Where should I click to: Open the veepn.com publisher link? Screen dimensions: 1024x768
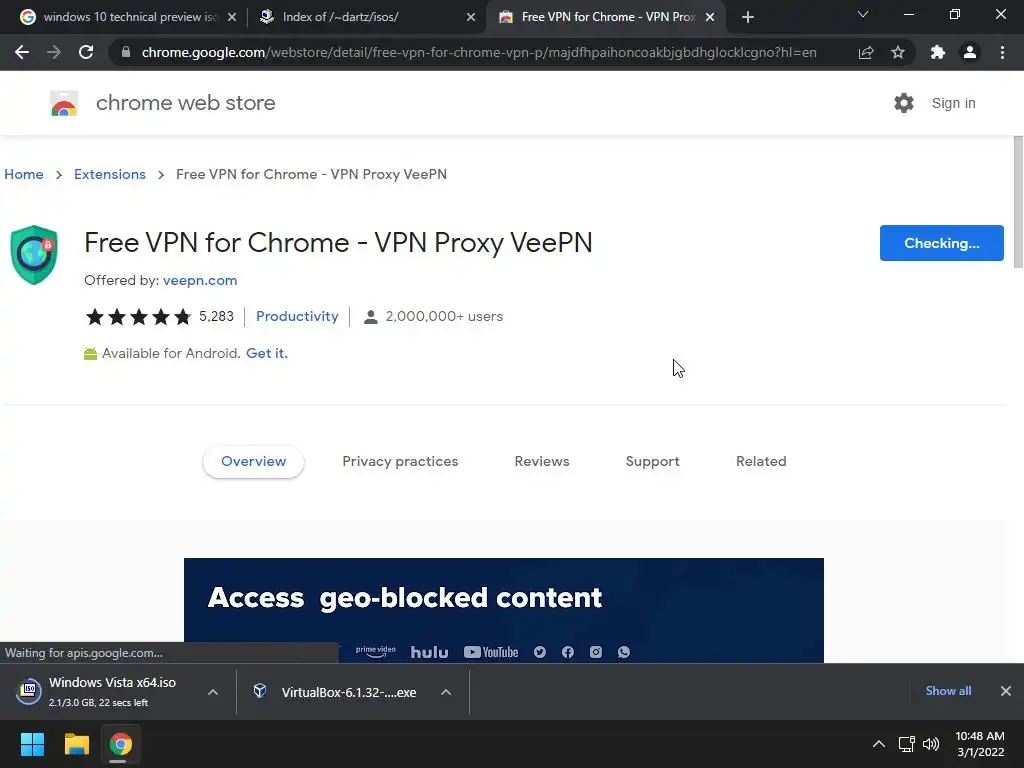pyautogui.click(x=200, y=280)
